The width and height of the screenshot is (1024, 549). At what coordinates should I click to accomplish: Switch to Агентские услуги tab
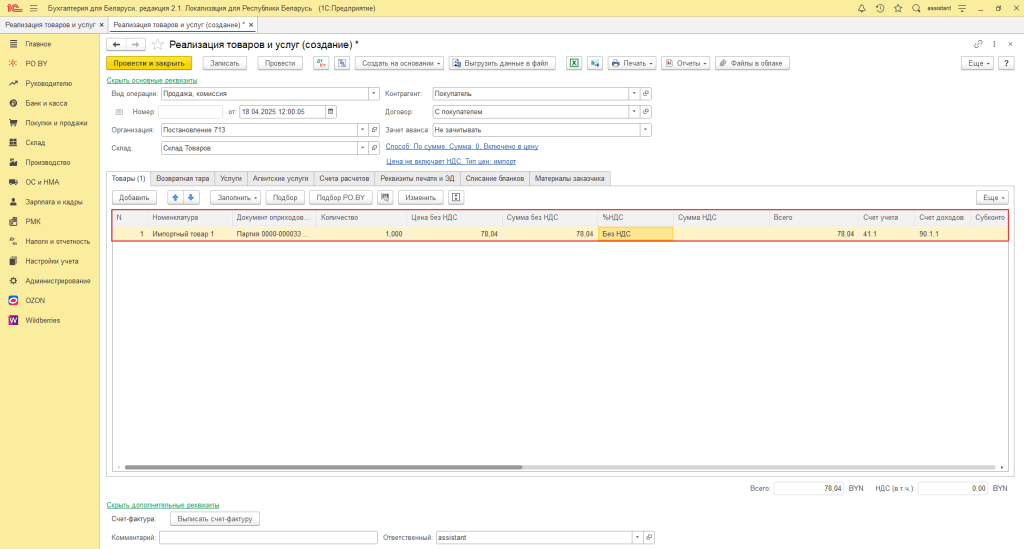tap(280, 178)
